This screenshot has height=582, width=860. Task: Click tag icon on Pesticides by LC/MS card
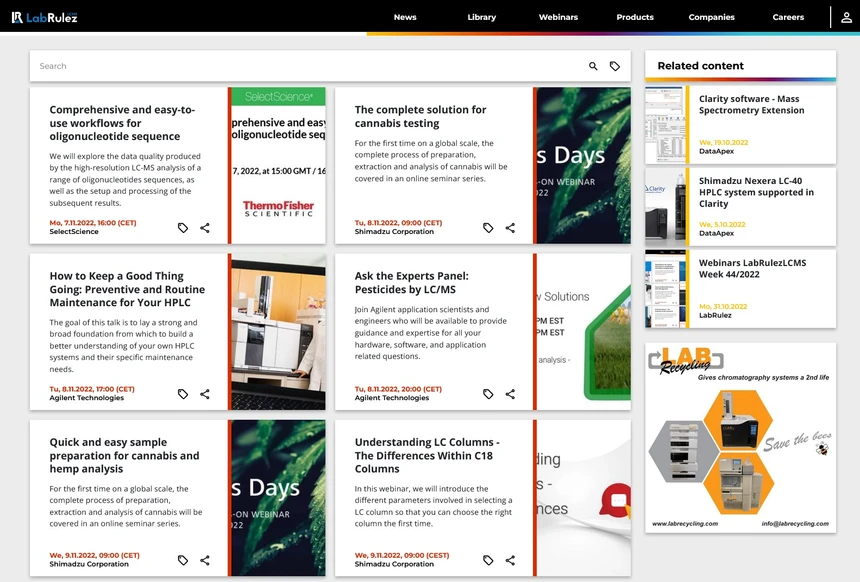click(488, 394)
